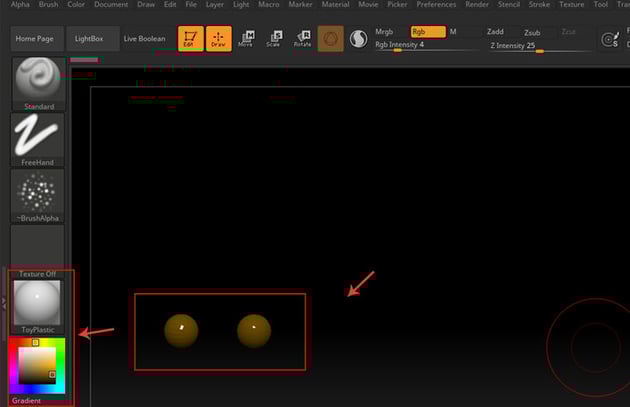The image size is (630, 407).
Task: Expand the left tray divider arrow
Action: (4, 303)
